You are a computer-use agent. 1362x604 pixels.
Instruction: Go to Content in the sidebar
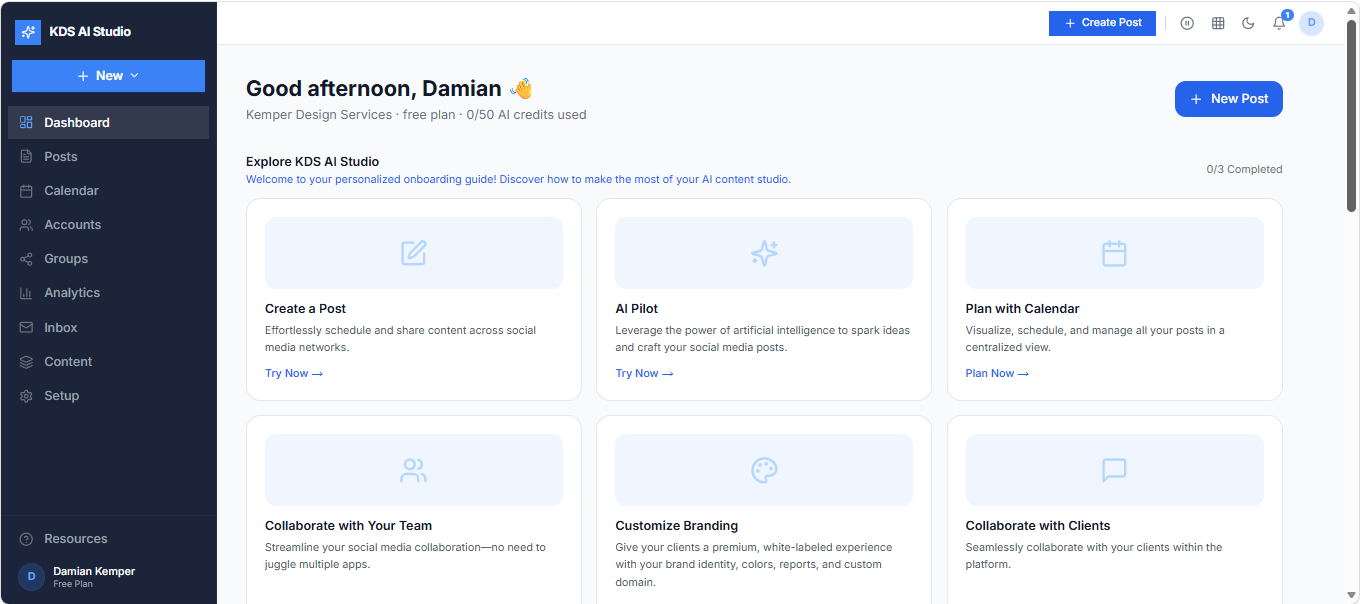tap(109, 362)
